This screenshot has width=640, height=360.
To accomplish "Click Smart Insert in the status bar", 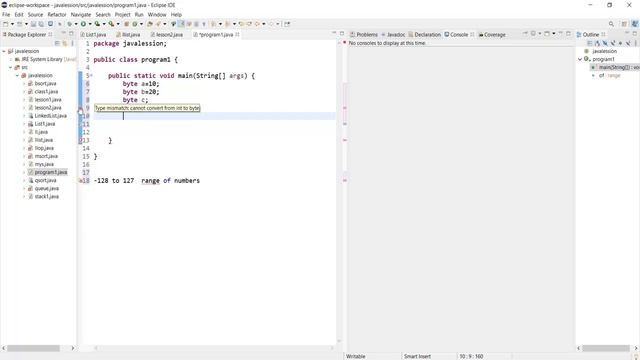I will 417,356.
